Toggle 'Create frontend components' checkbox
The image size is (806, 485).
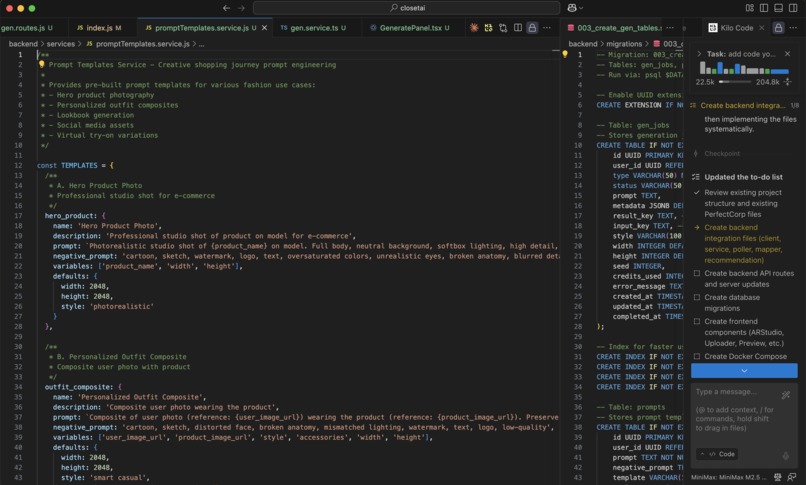click(697, 322)
